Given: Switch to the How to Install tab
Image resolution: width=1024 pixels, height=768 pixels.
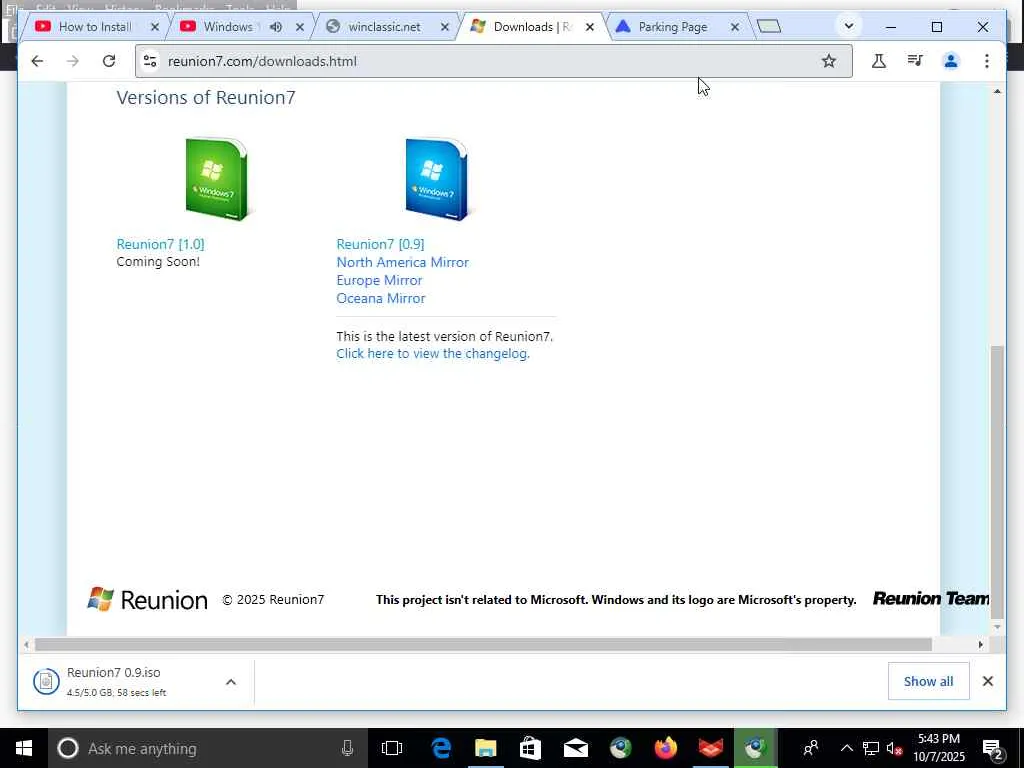Looking at the screenshot, I should [x=94, y=27].
